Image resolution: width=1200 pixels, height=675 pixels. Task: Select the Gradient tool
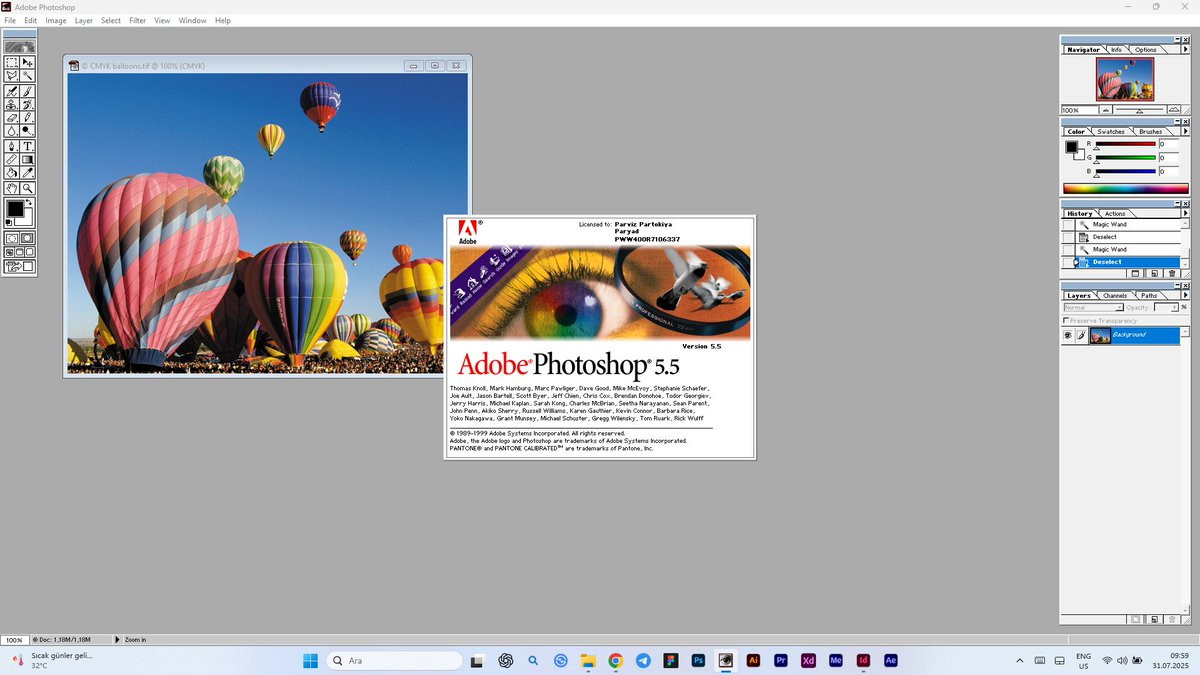click(27, 158)
